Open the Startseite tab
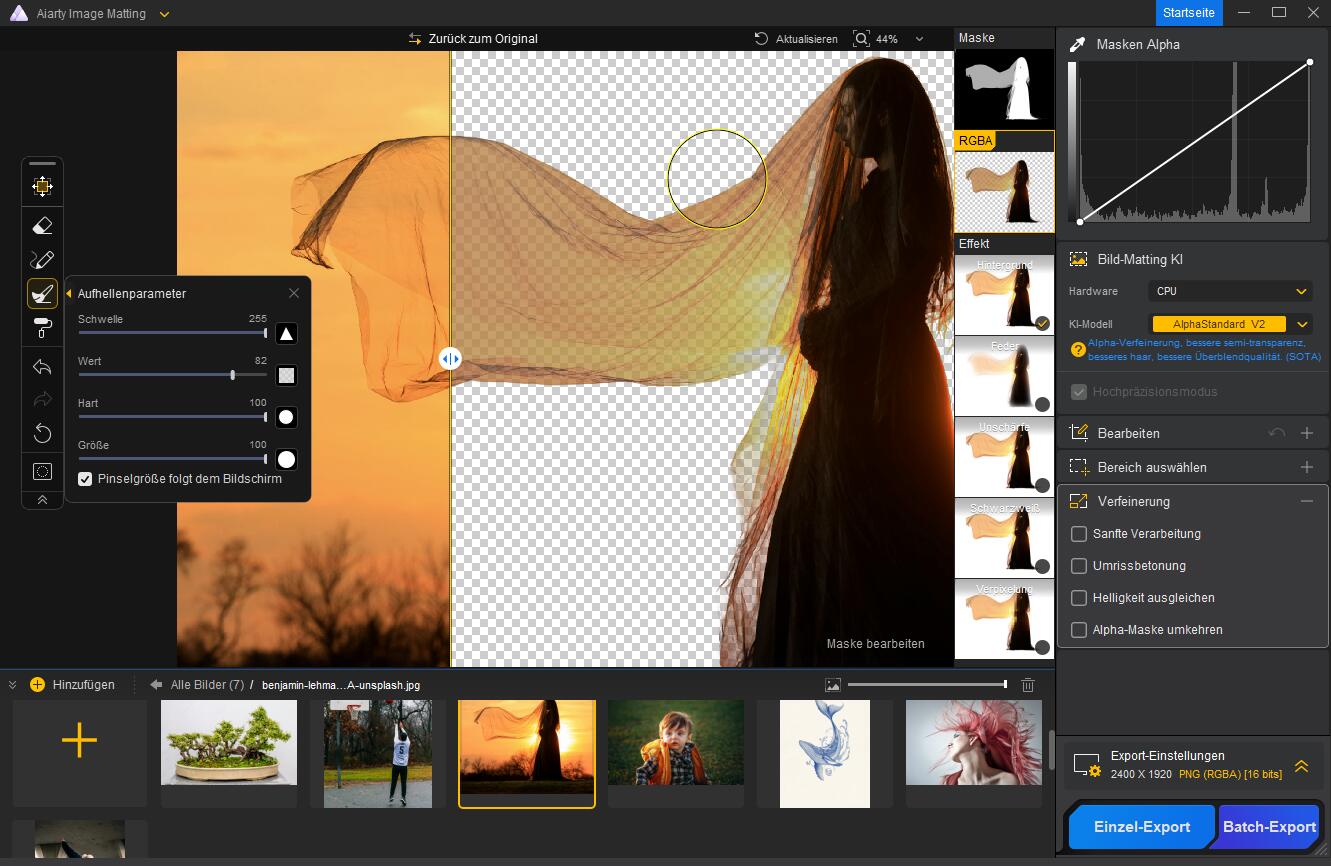1331x866 pixels. point(1188,13)
